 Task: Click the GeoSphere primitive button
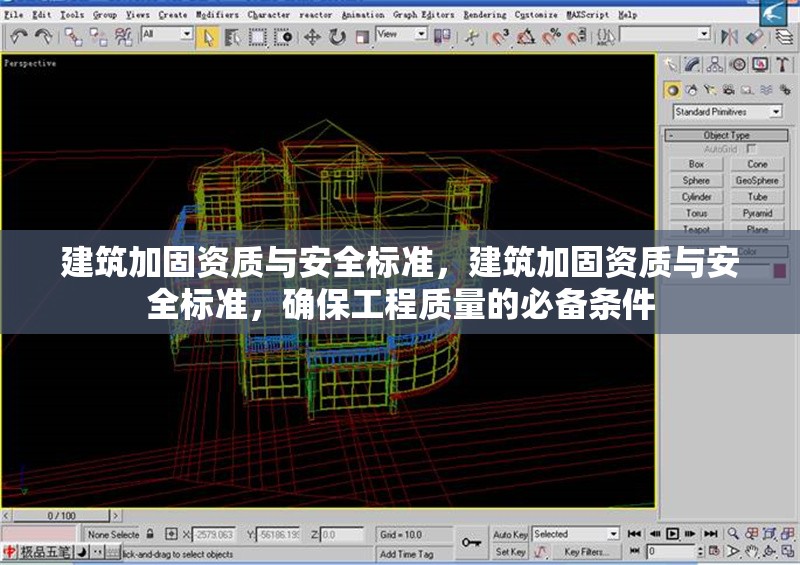click(x=757, y=181)
